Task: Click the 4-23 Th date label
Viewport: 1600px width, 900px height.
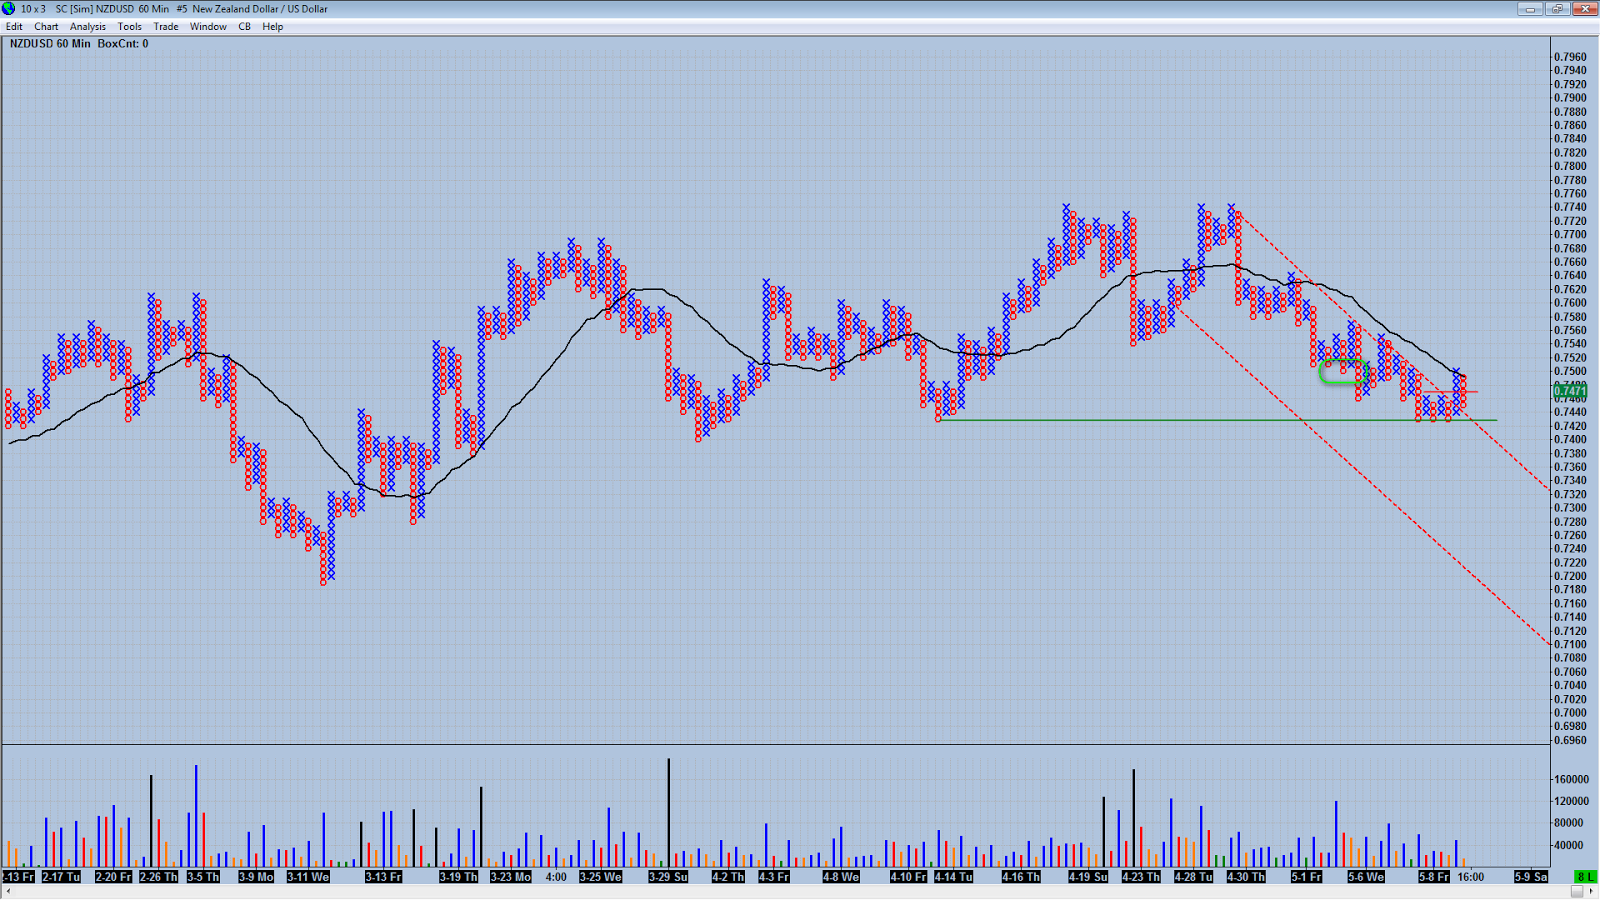Action: pyautogui.click(x=1141, y=877)
